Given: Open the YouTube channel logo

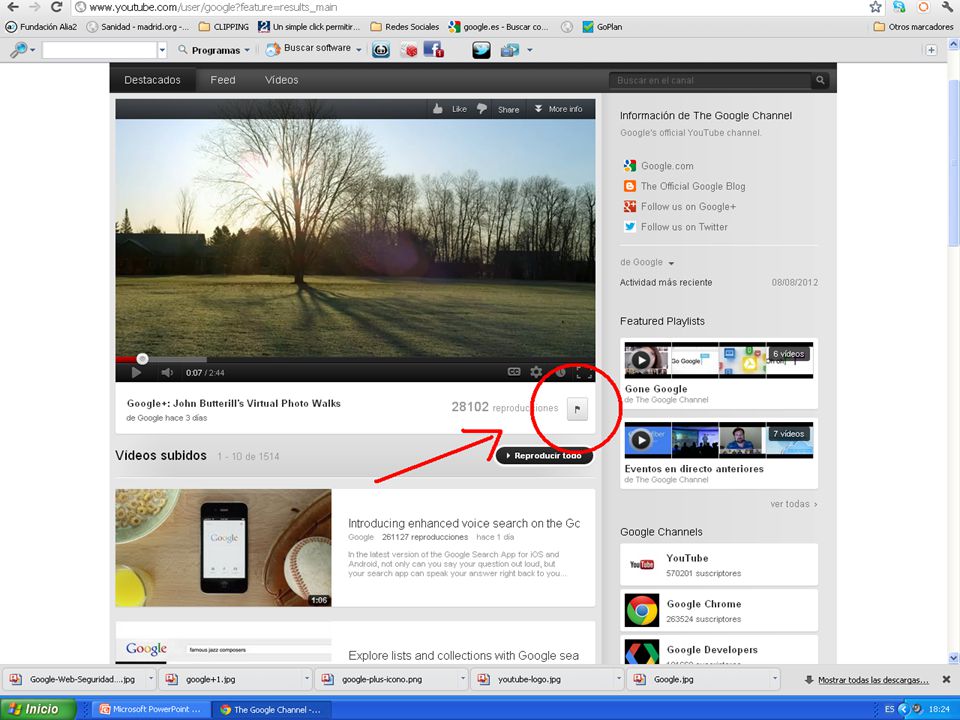Looking at the screenshot, I should point(642,564).
